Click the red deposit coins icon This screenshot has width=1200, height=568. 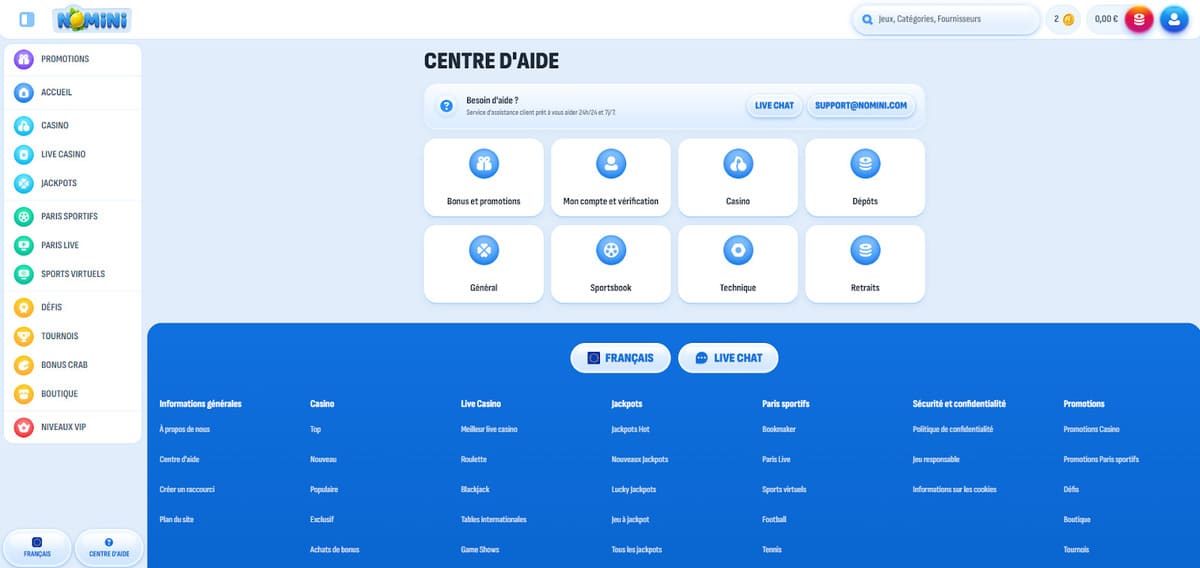[1138, 19]
